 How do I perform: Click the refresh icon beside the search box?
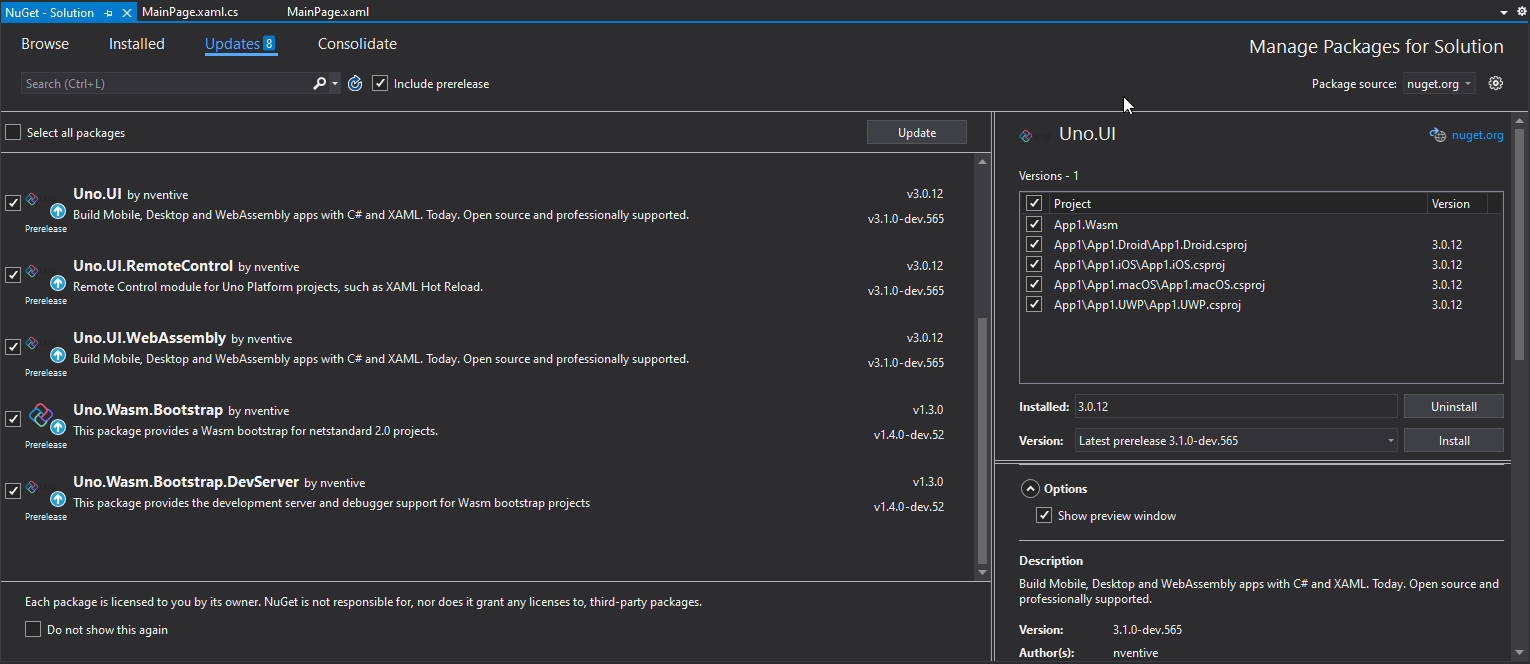[355, 84]
